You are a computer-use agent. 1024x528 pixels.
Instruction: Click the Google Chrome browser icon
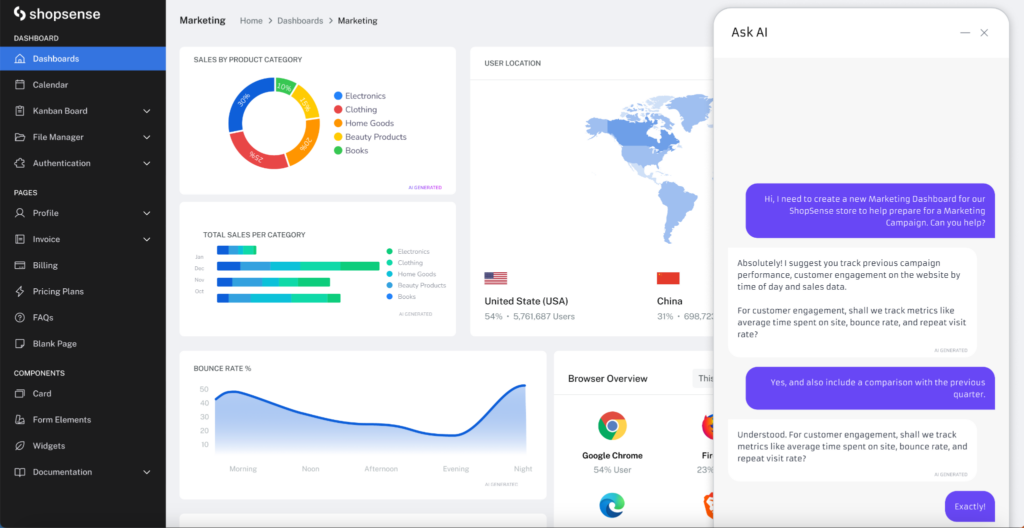tap(612, 426)
